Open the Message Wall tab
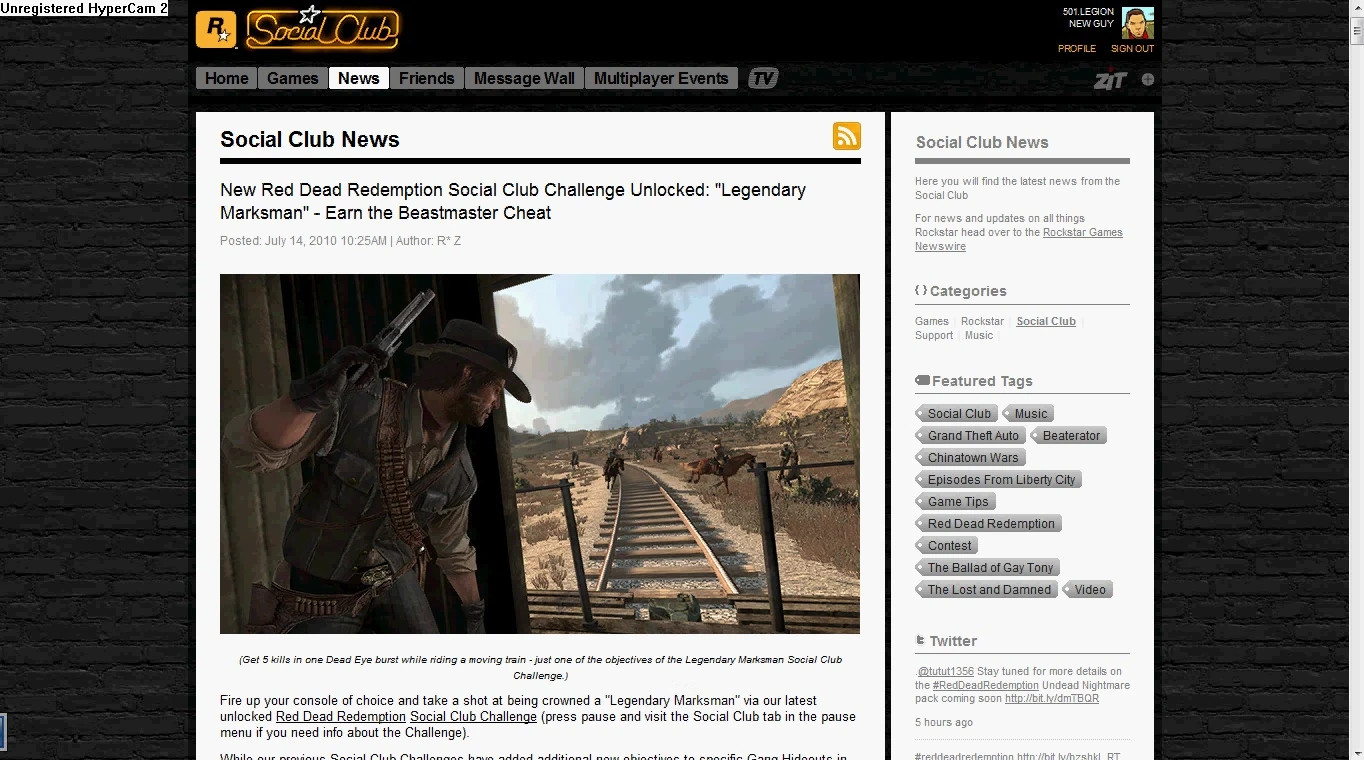Image resolution: width=1364 pixels, height=760 pixels. (x=524, y=78)
